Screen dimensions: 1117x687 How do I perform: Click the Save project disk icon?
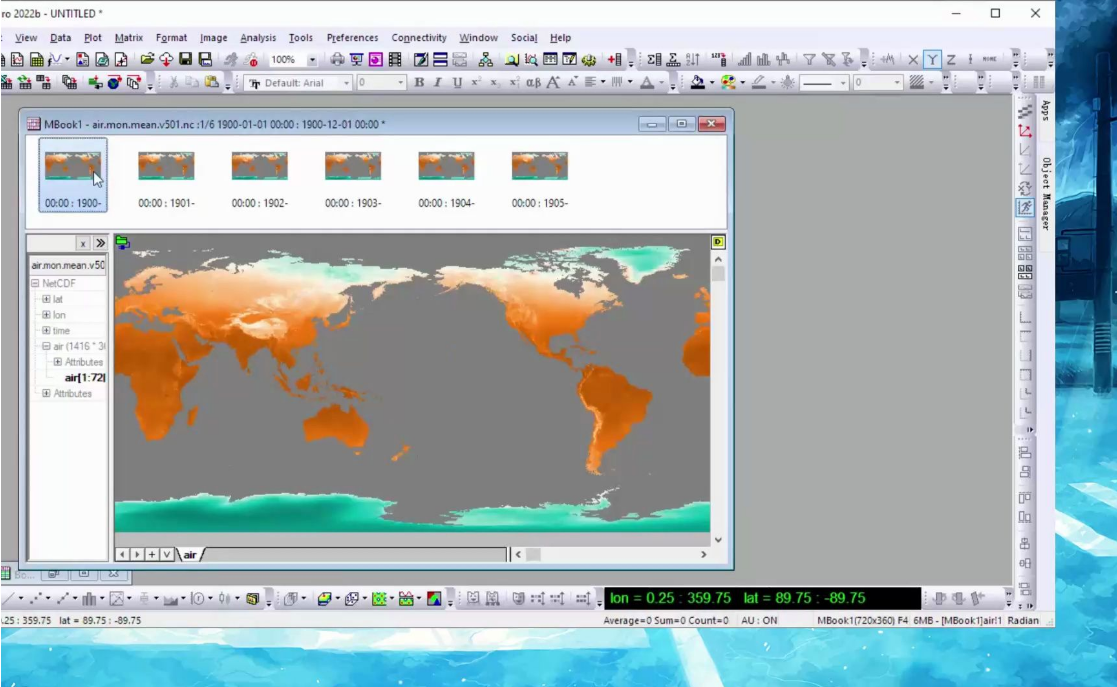(x=186, y=60)
